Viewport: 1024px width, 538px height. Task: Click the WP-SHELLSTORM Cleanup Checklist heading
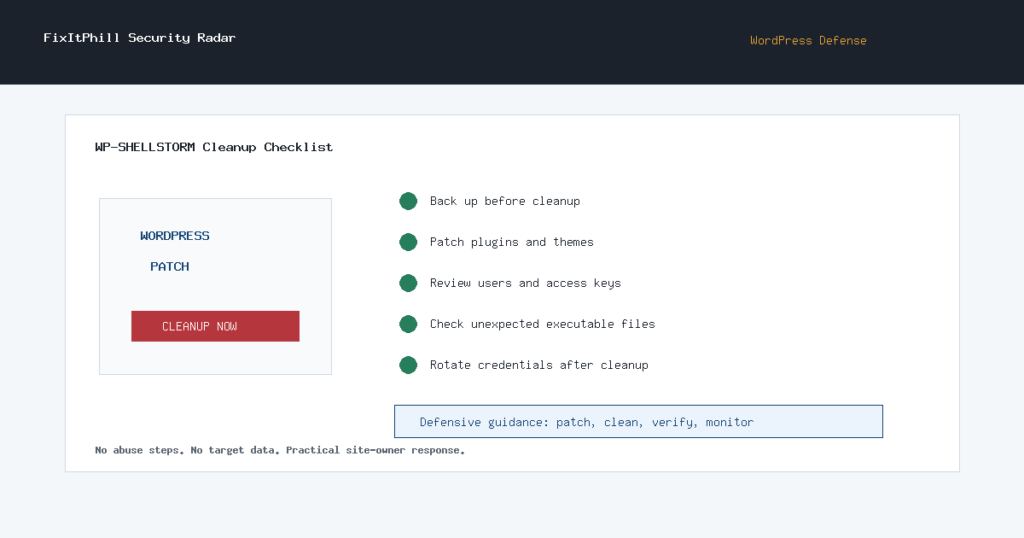(x=214, y=147)
